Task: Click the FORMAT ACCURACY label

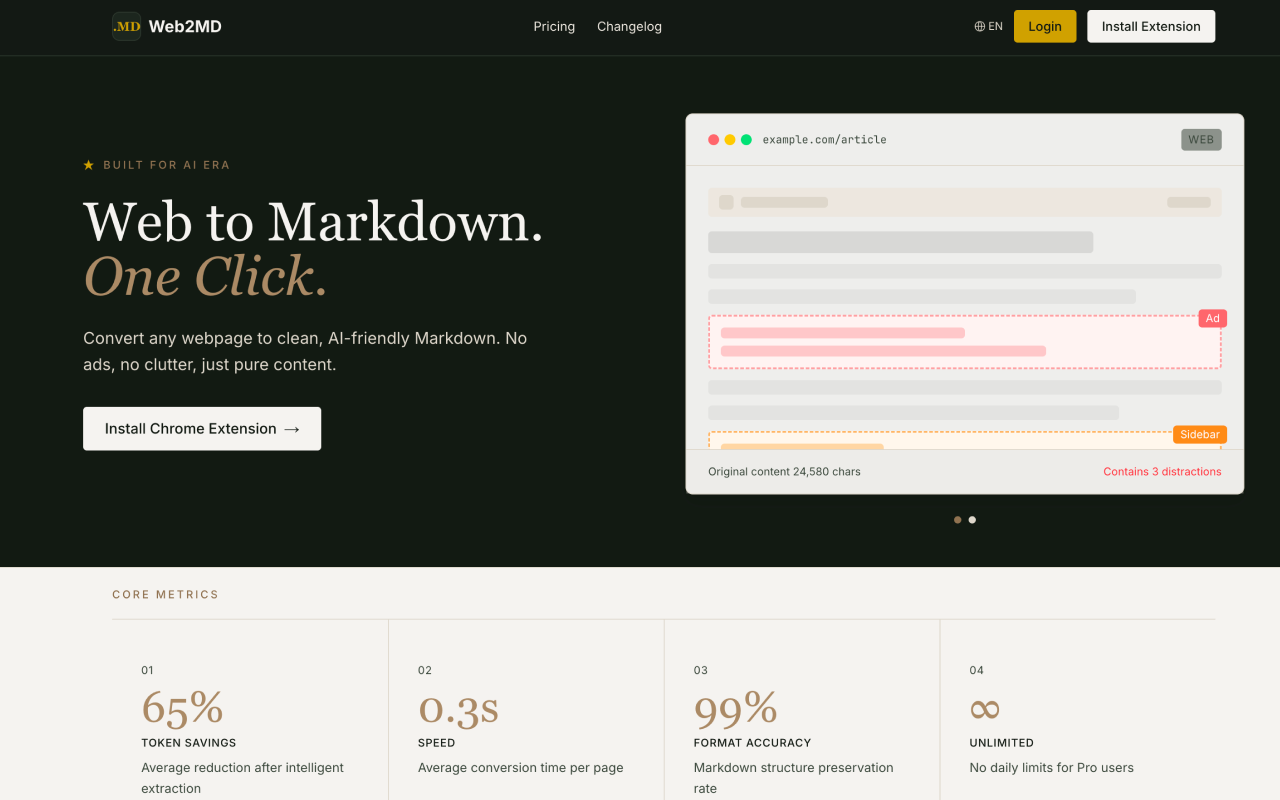Action: (752, 743)
